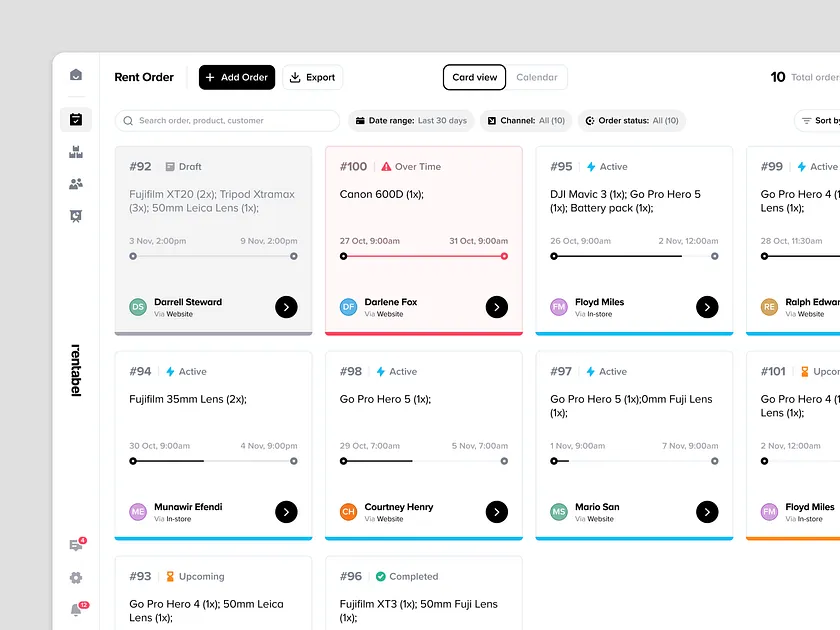Click the rental progress slider on order #92

pyautogui.click(x=212, y=256)
